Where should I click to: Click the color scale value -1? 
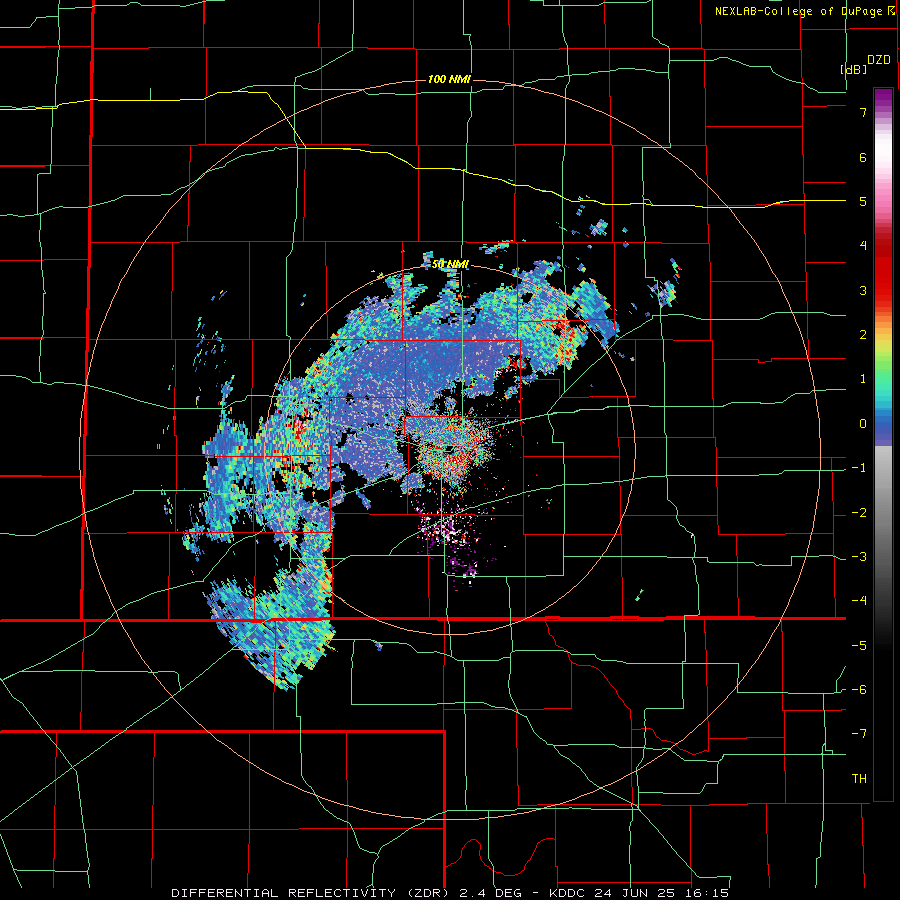click(859, 468)
